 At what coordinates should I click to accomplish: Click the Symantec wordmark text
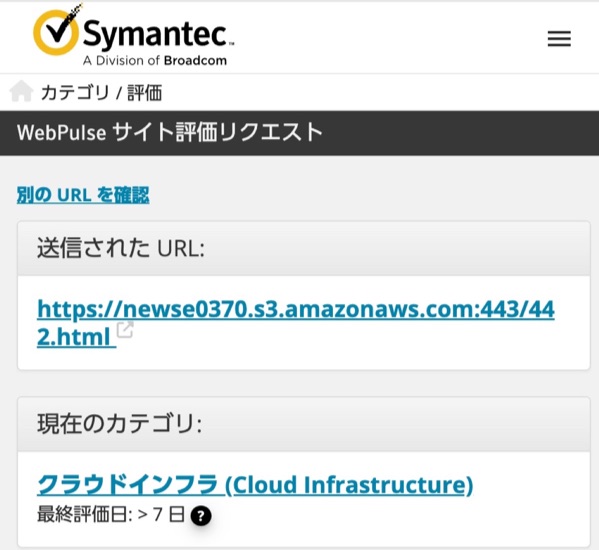click(157, 34)
